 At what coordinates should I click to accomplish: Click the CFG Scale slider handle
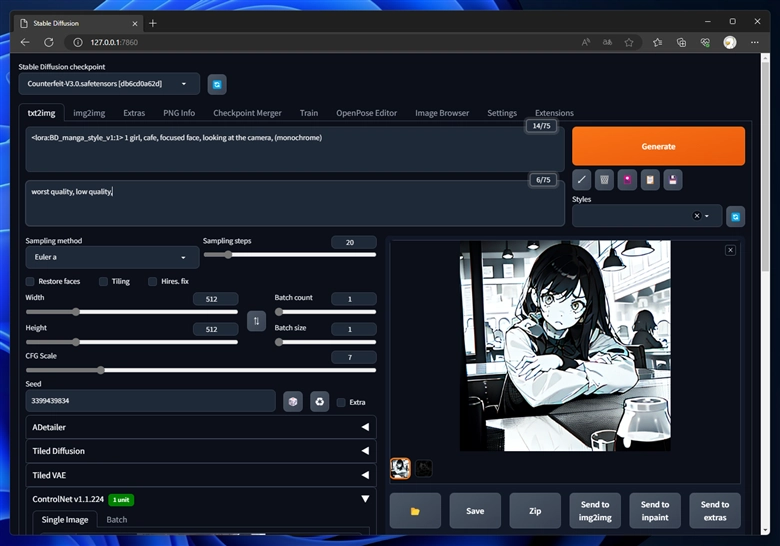pyautogui.click(x=101, y=370)
